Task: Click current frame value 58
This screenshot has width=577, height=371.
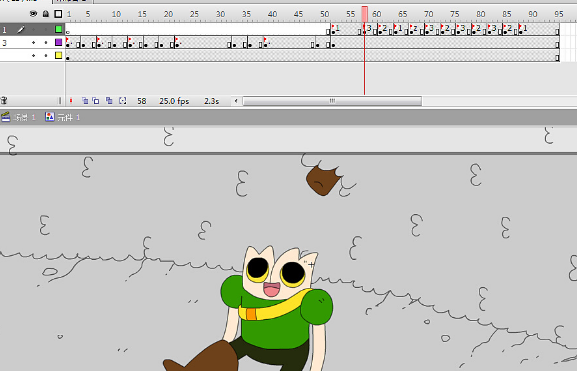Action: 142,101
